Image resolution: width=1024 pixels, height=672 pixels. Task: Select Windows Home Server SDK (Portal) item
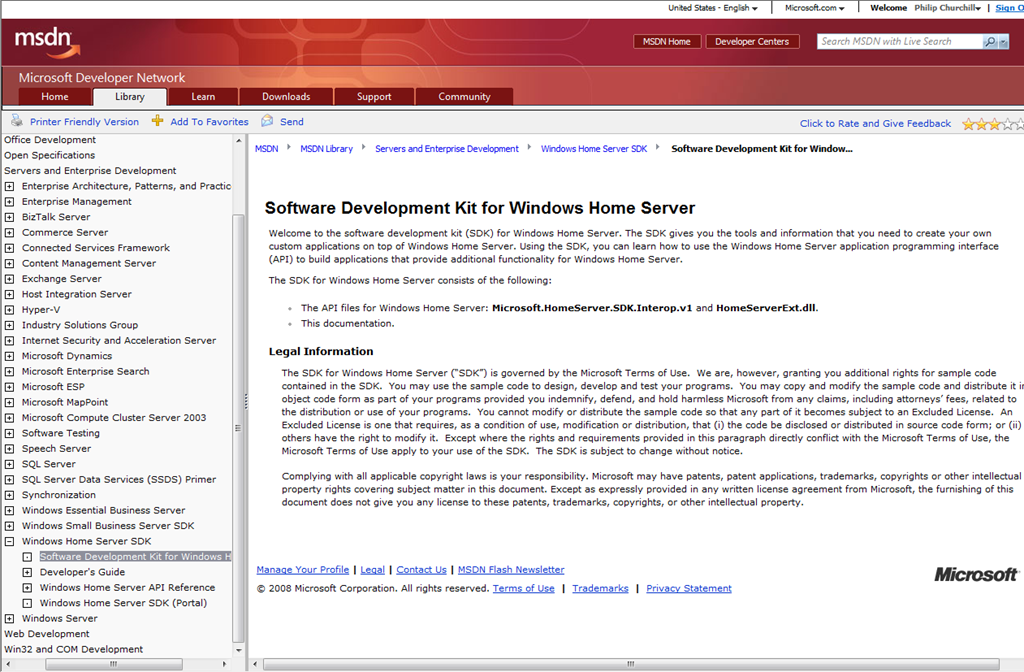tap(123, 603)
